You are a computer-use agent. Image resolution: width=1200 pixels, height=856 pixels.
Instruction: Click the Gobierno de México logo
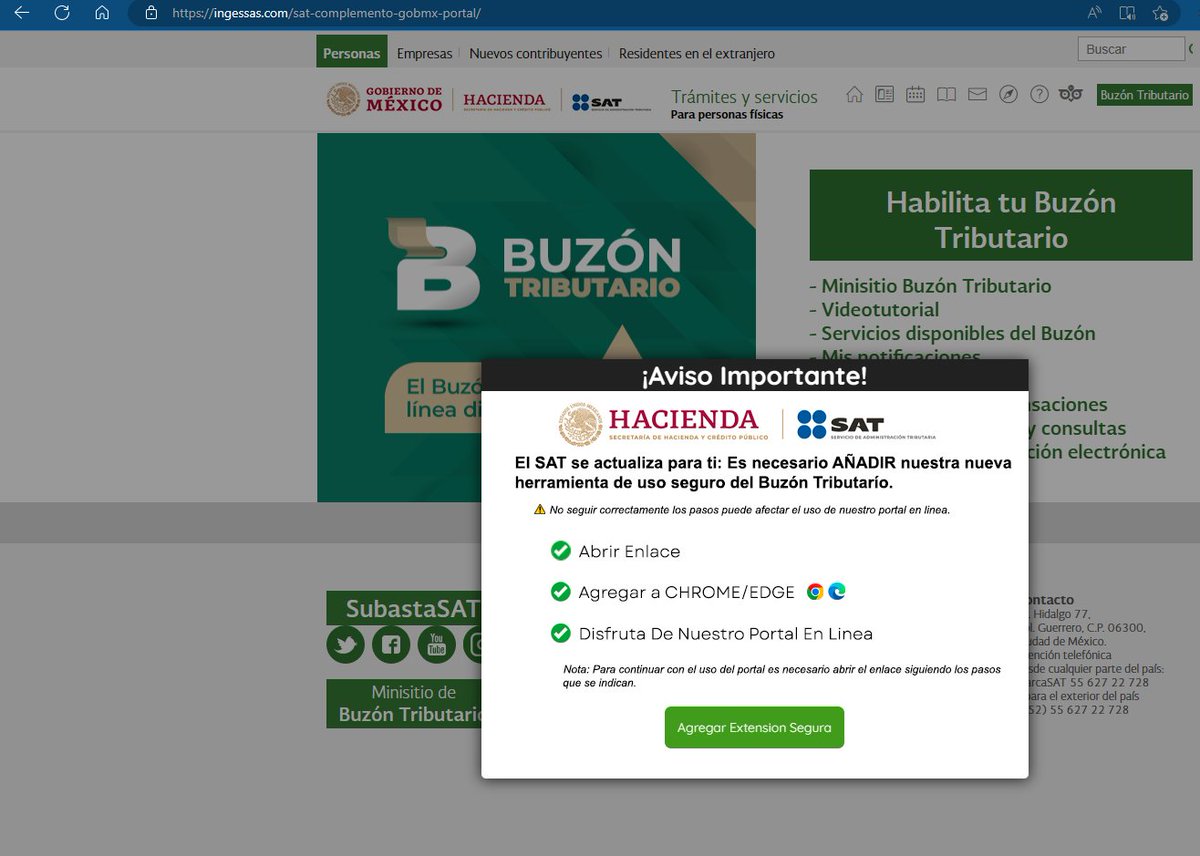click(384, 99)
